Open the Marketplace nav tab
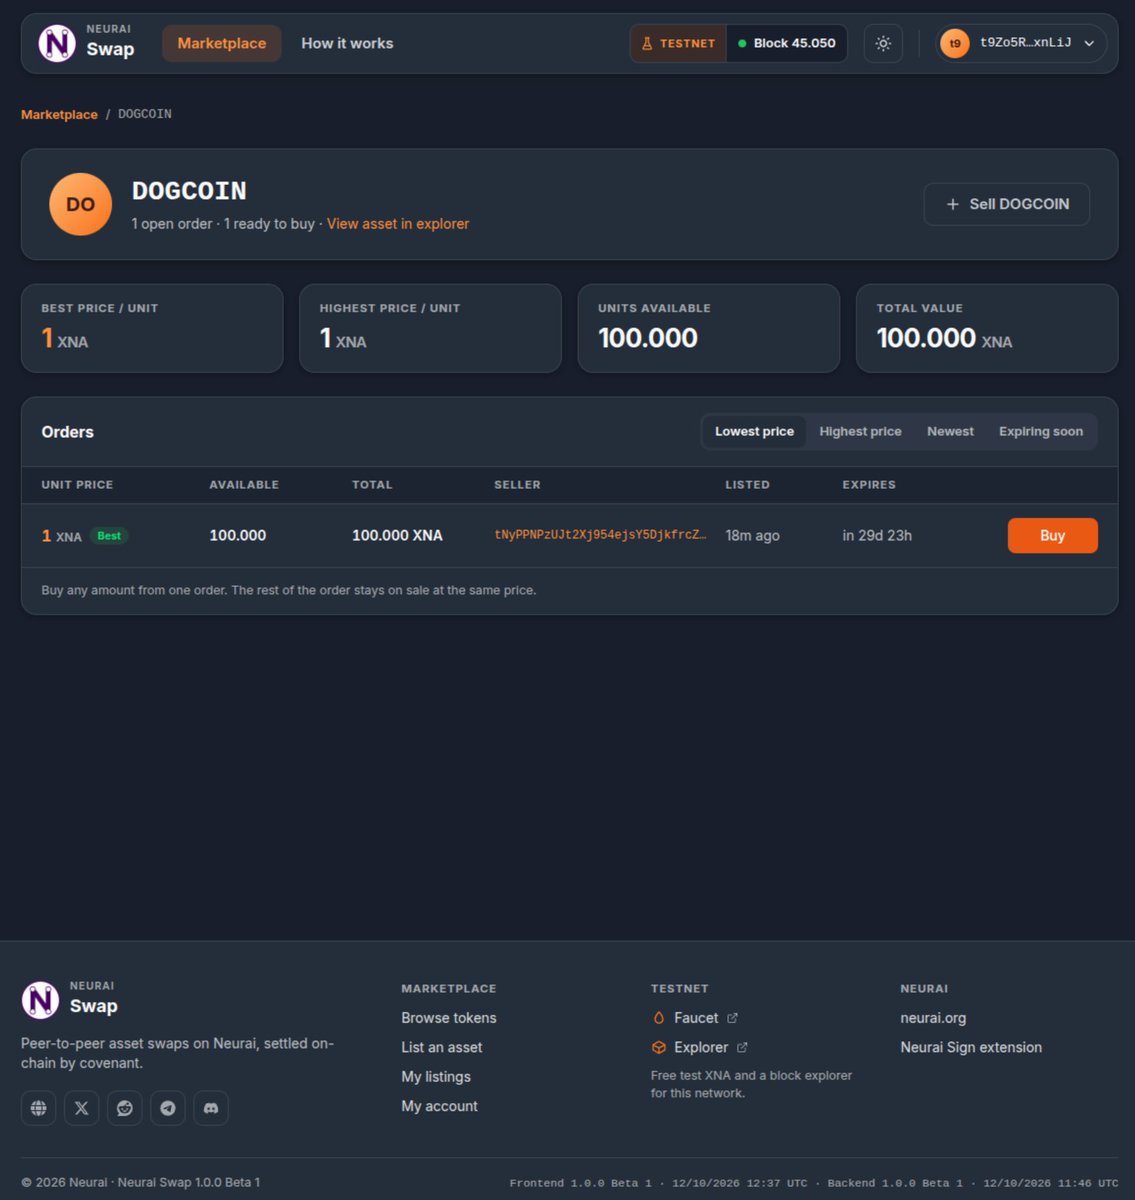The width and height of the screenshot is (1135, 1200). [x=222, y=43]
